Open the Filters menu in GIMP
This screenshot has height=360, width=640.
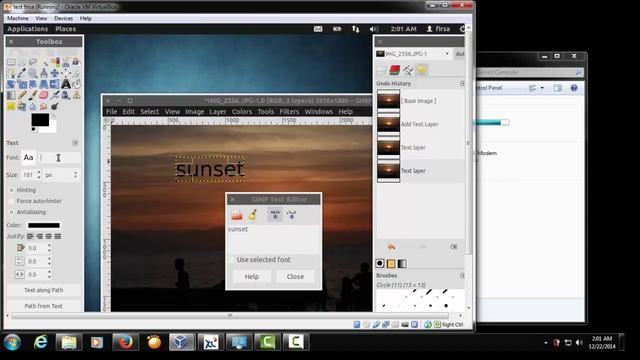click(289, 111)
